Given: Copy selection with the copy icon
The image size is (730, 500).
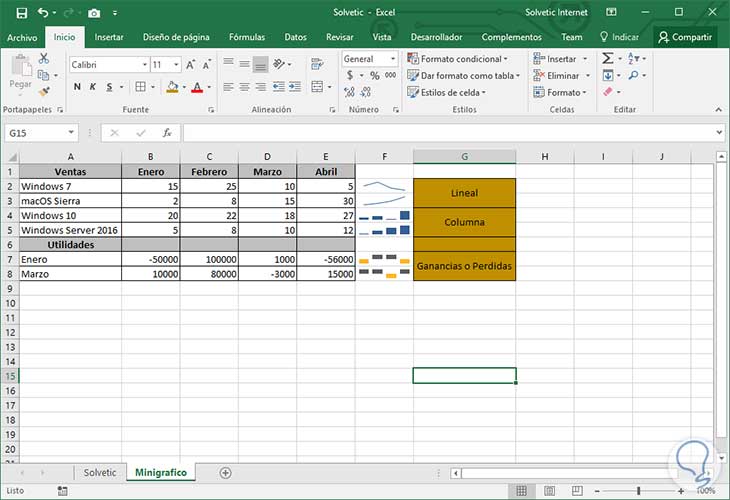Looking at the screenshot, I should (x=43, y=75).
